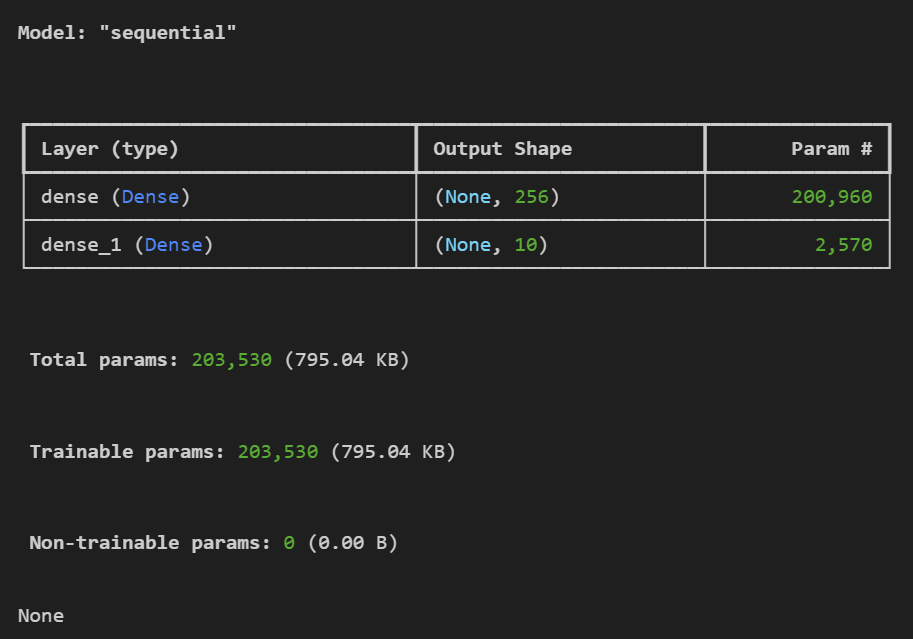913x639 pixels.
Task: Click the "(0.00 B)" size text
Action: point(352,543)
